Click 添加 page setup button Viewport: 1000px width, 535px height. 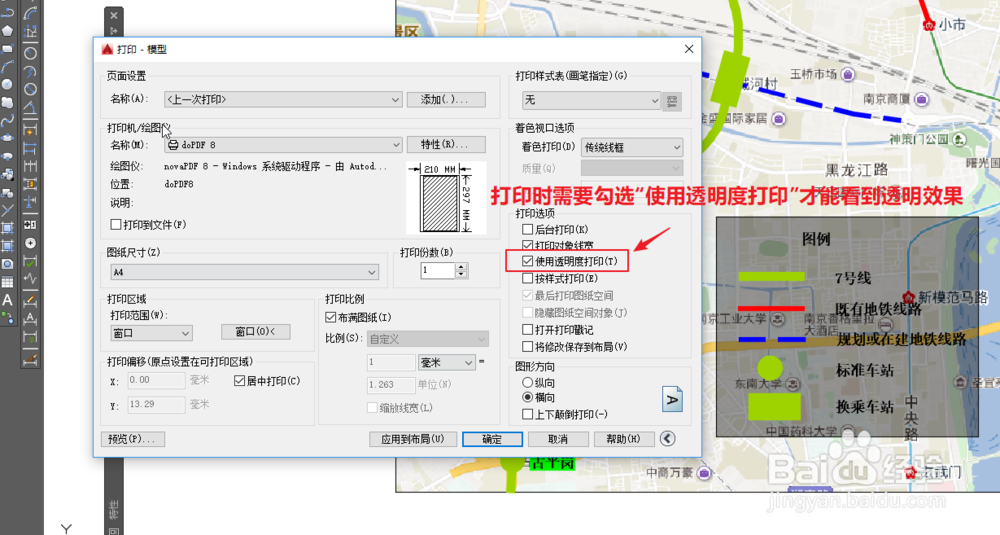(446, 99)
